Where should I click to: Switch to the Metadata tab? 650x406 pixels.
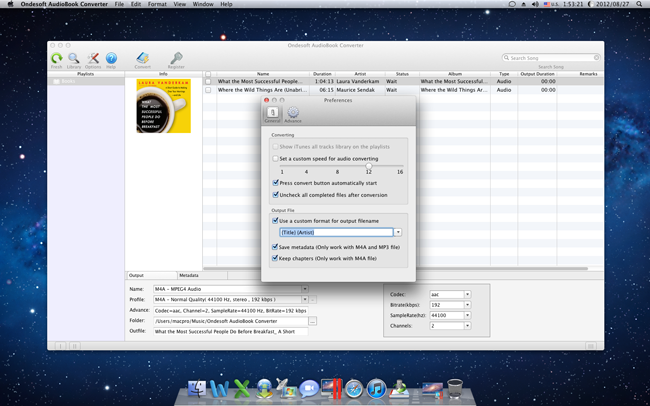pos(189,275)
